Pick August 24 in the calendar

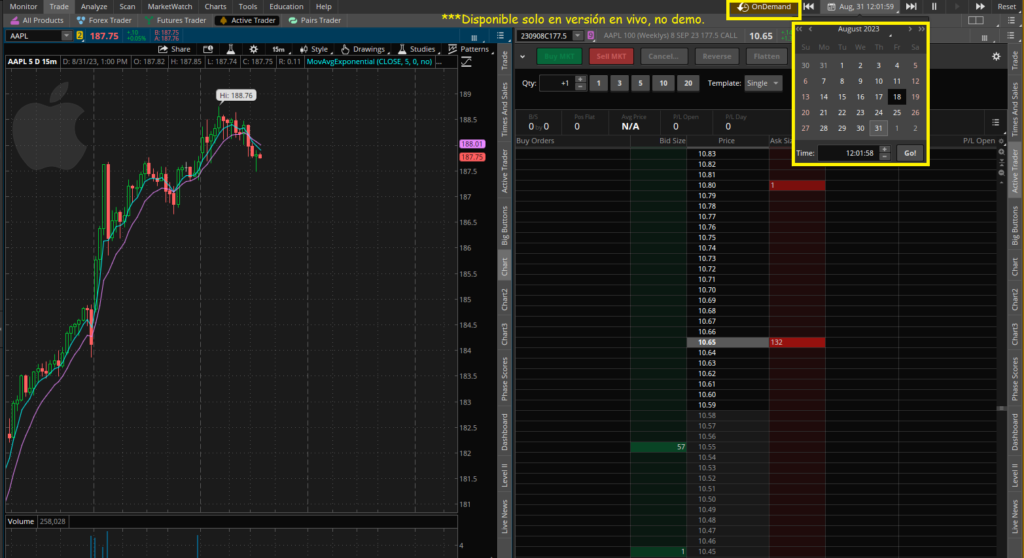click(x=878, y=112)
